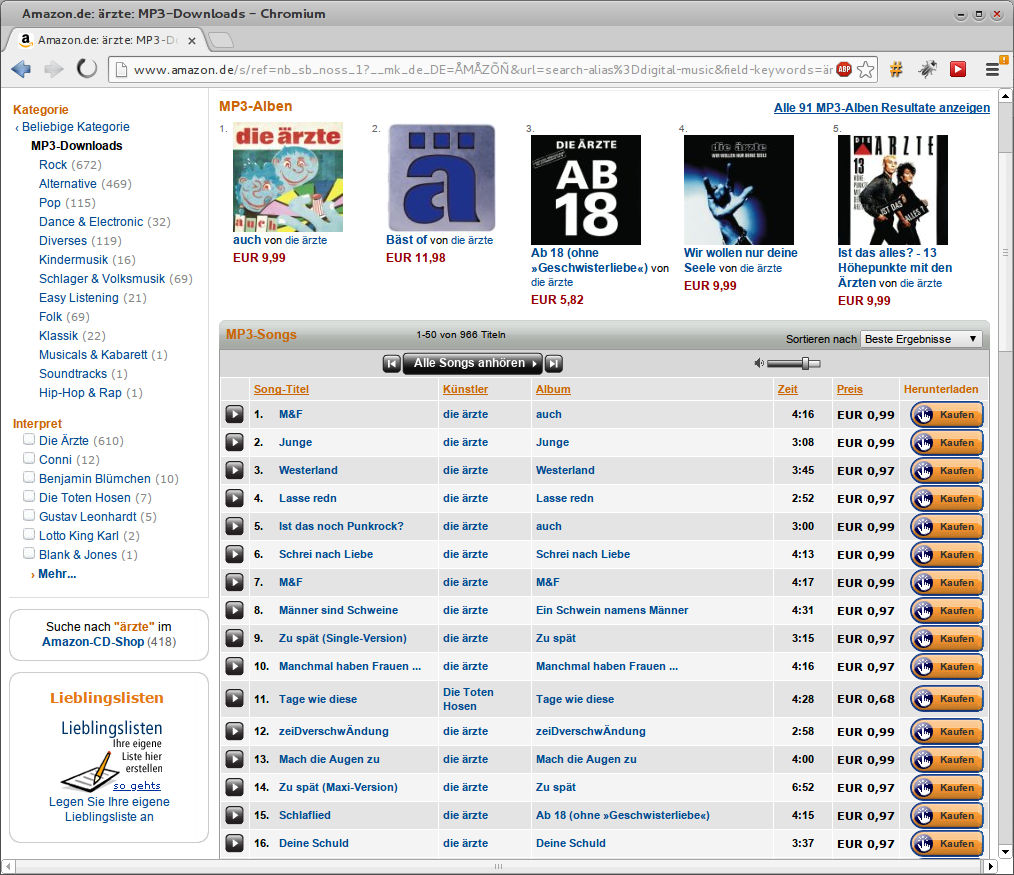Image resolution: width=1014 pixels, height=875 pixels.
Task: Check the Die Ärzte interpret filter
Action: pyautogui.click(x=29, y=440)
